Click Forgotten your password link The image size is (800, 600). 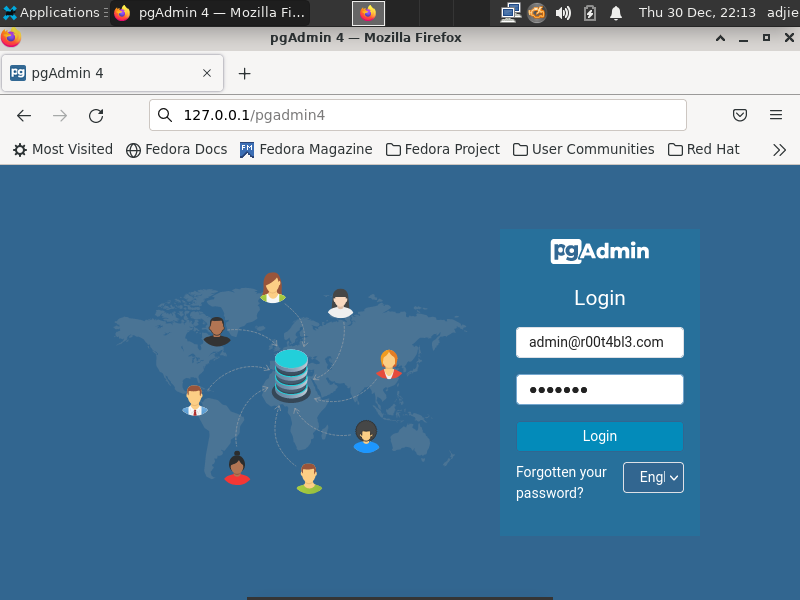click(x=561, y=483)
